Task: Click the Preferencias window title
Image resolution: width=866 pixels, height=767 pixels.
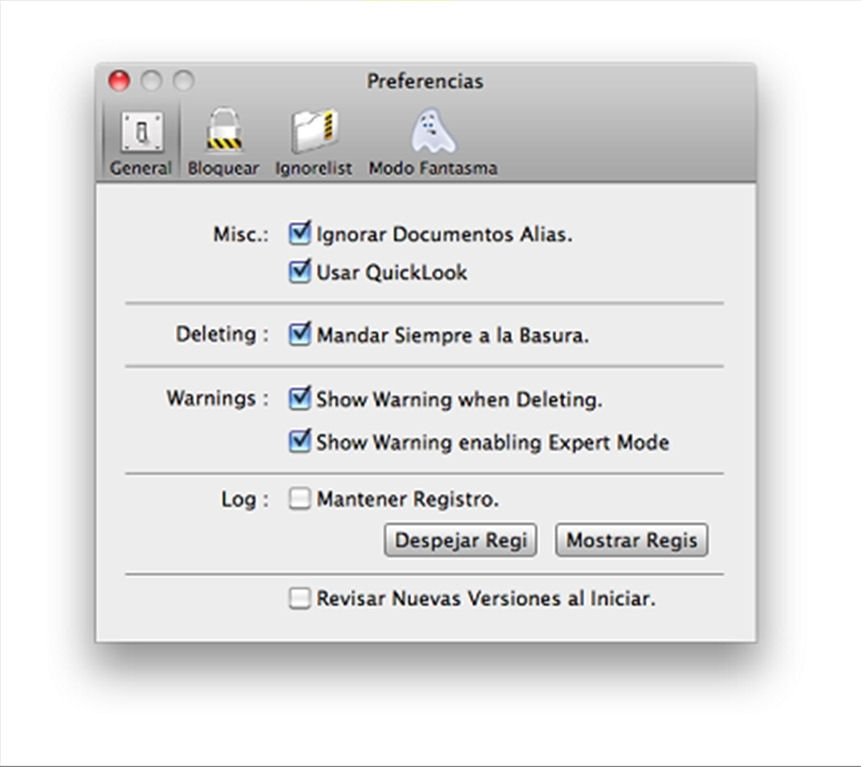Action: click(x=425, y=81)
